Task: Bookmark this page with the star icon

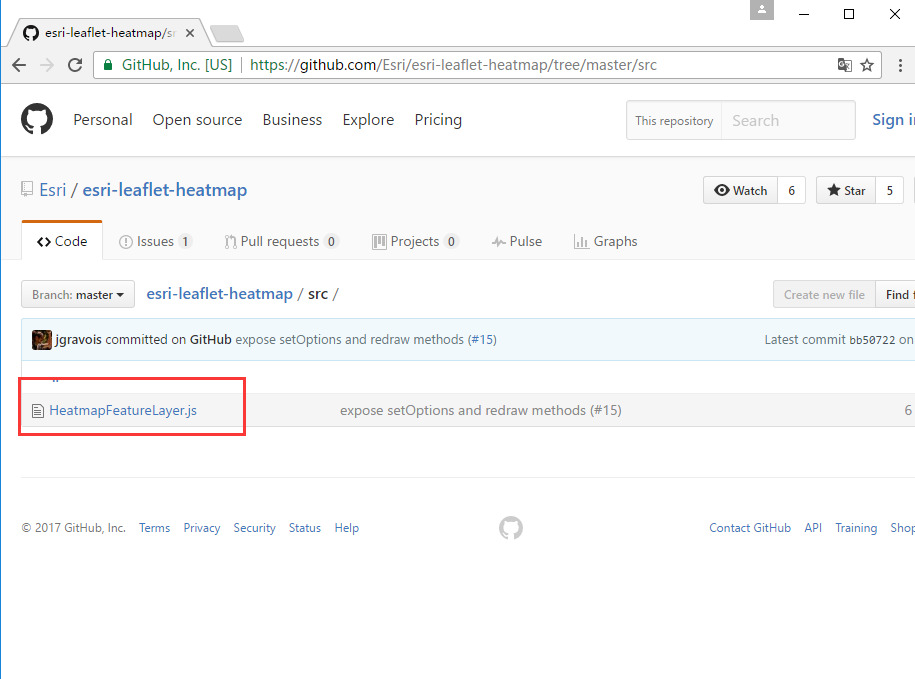Action: pyautogui.click(x=867, y=65)
